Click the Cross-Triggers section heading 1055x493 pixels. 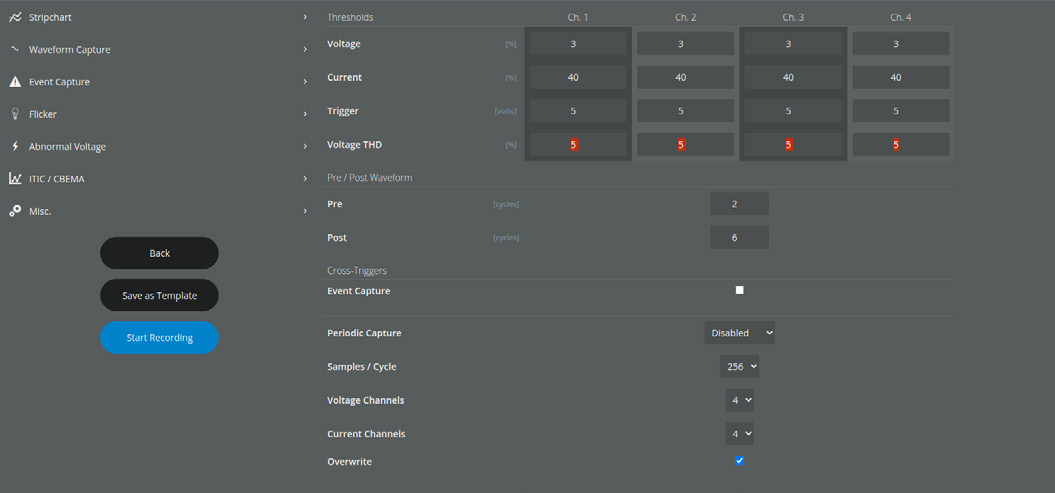[357, 270]
